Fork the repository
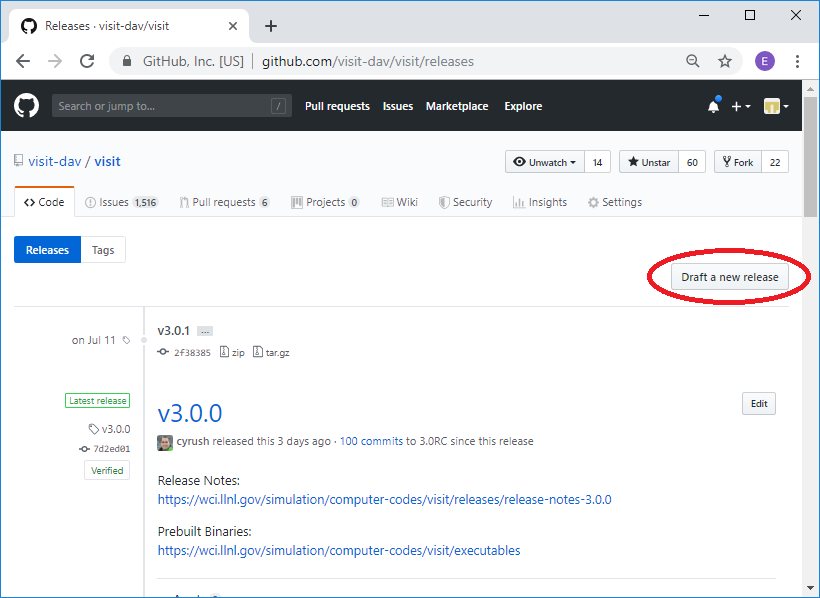Screen dimensions: 820x598 (x=738, y=162)
